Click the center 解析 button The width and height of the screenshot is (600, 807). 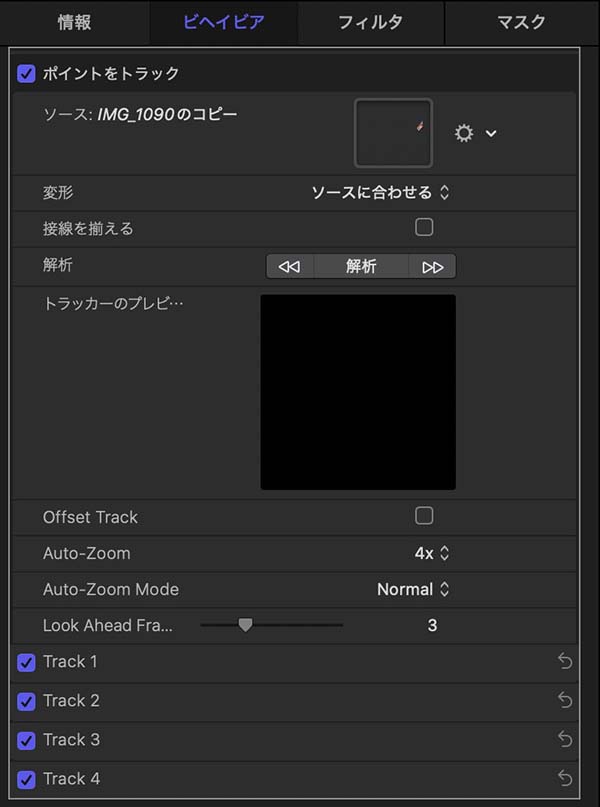click(361, 267)
